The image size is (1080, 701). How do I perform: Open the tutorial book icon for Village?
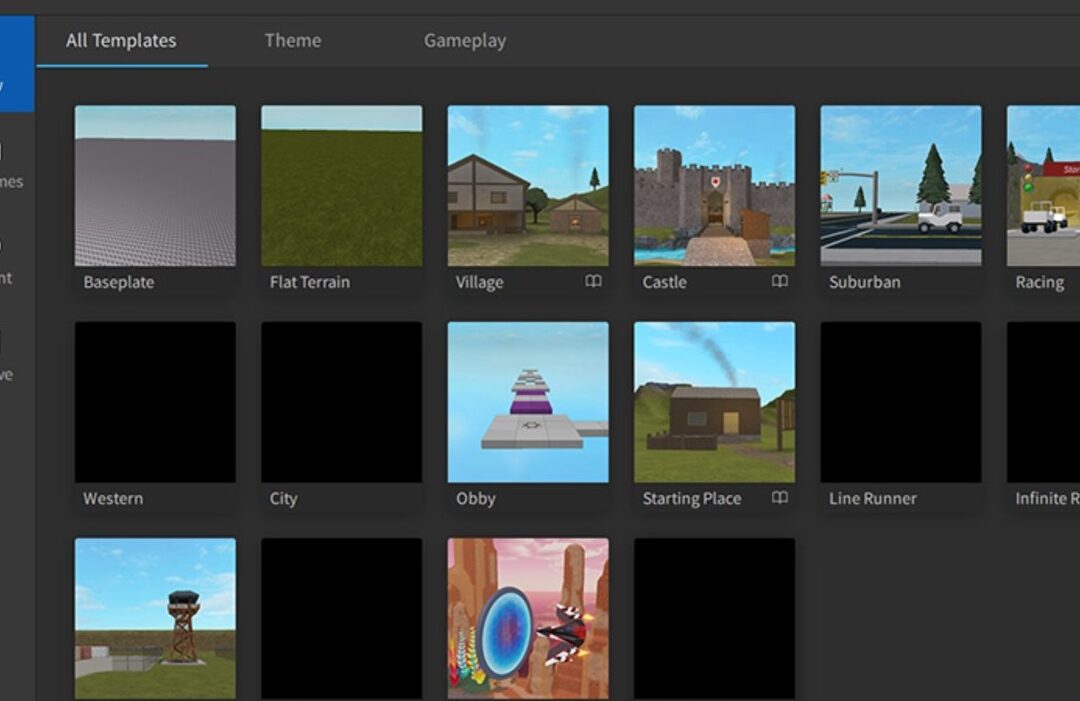click(593, 282)
